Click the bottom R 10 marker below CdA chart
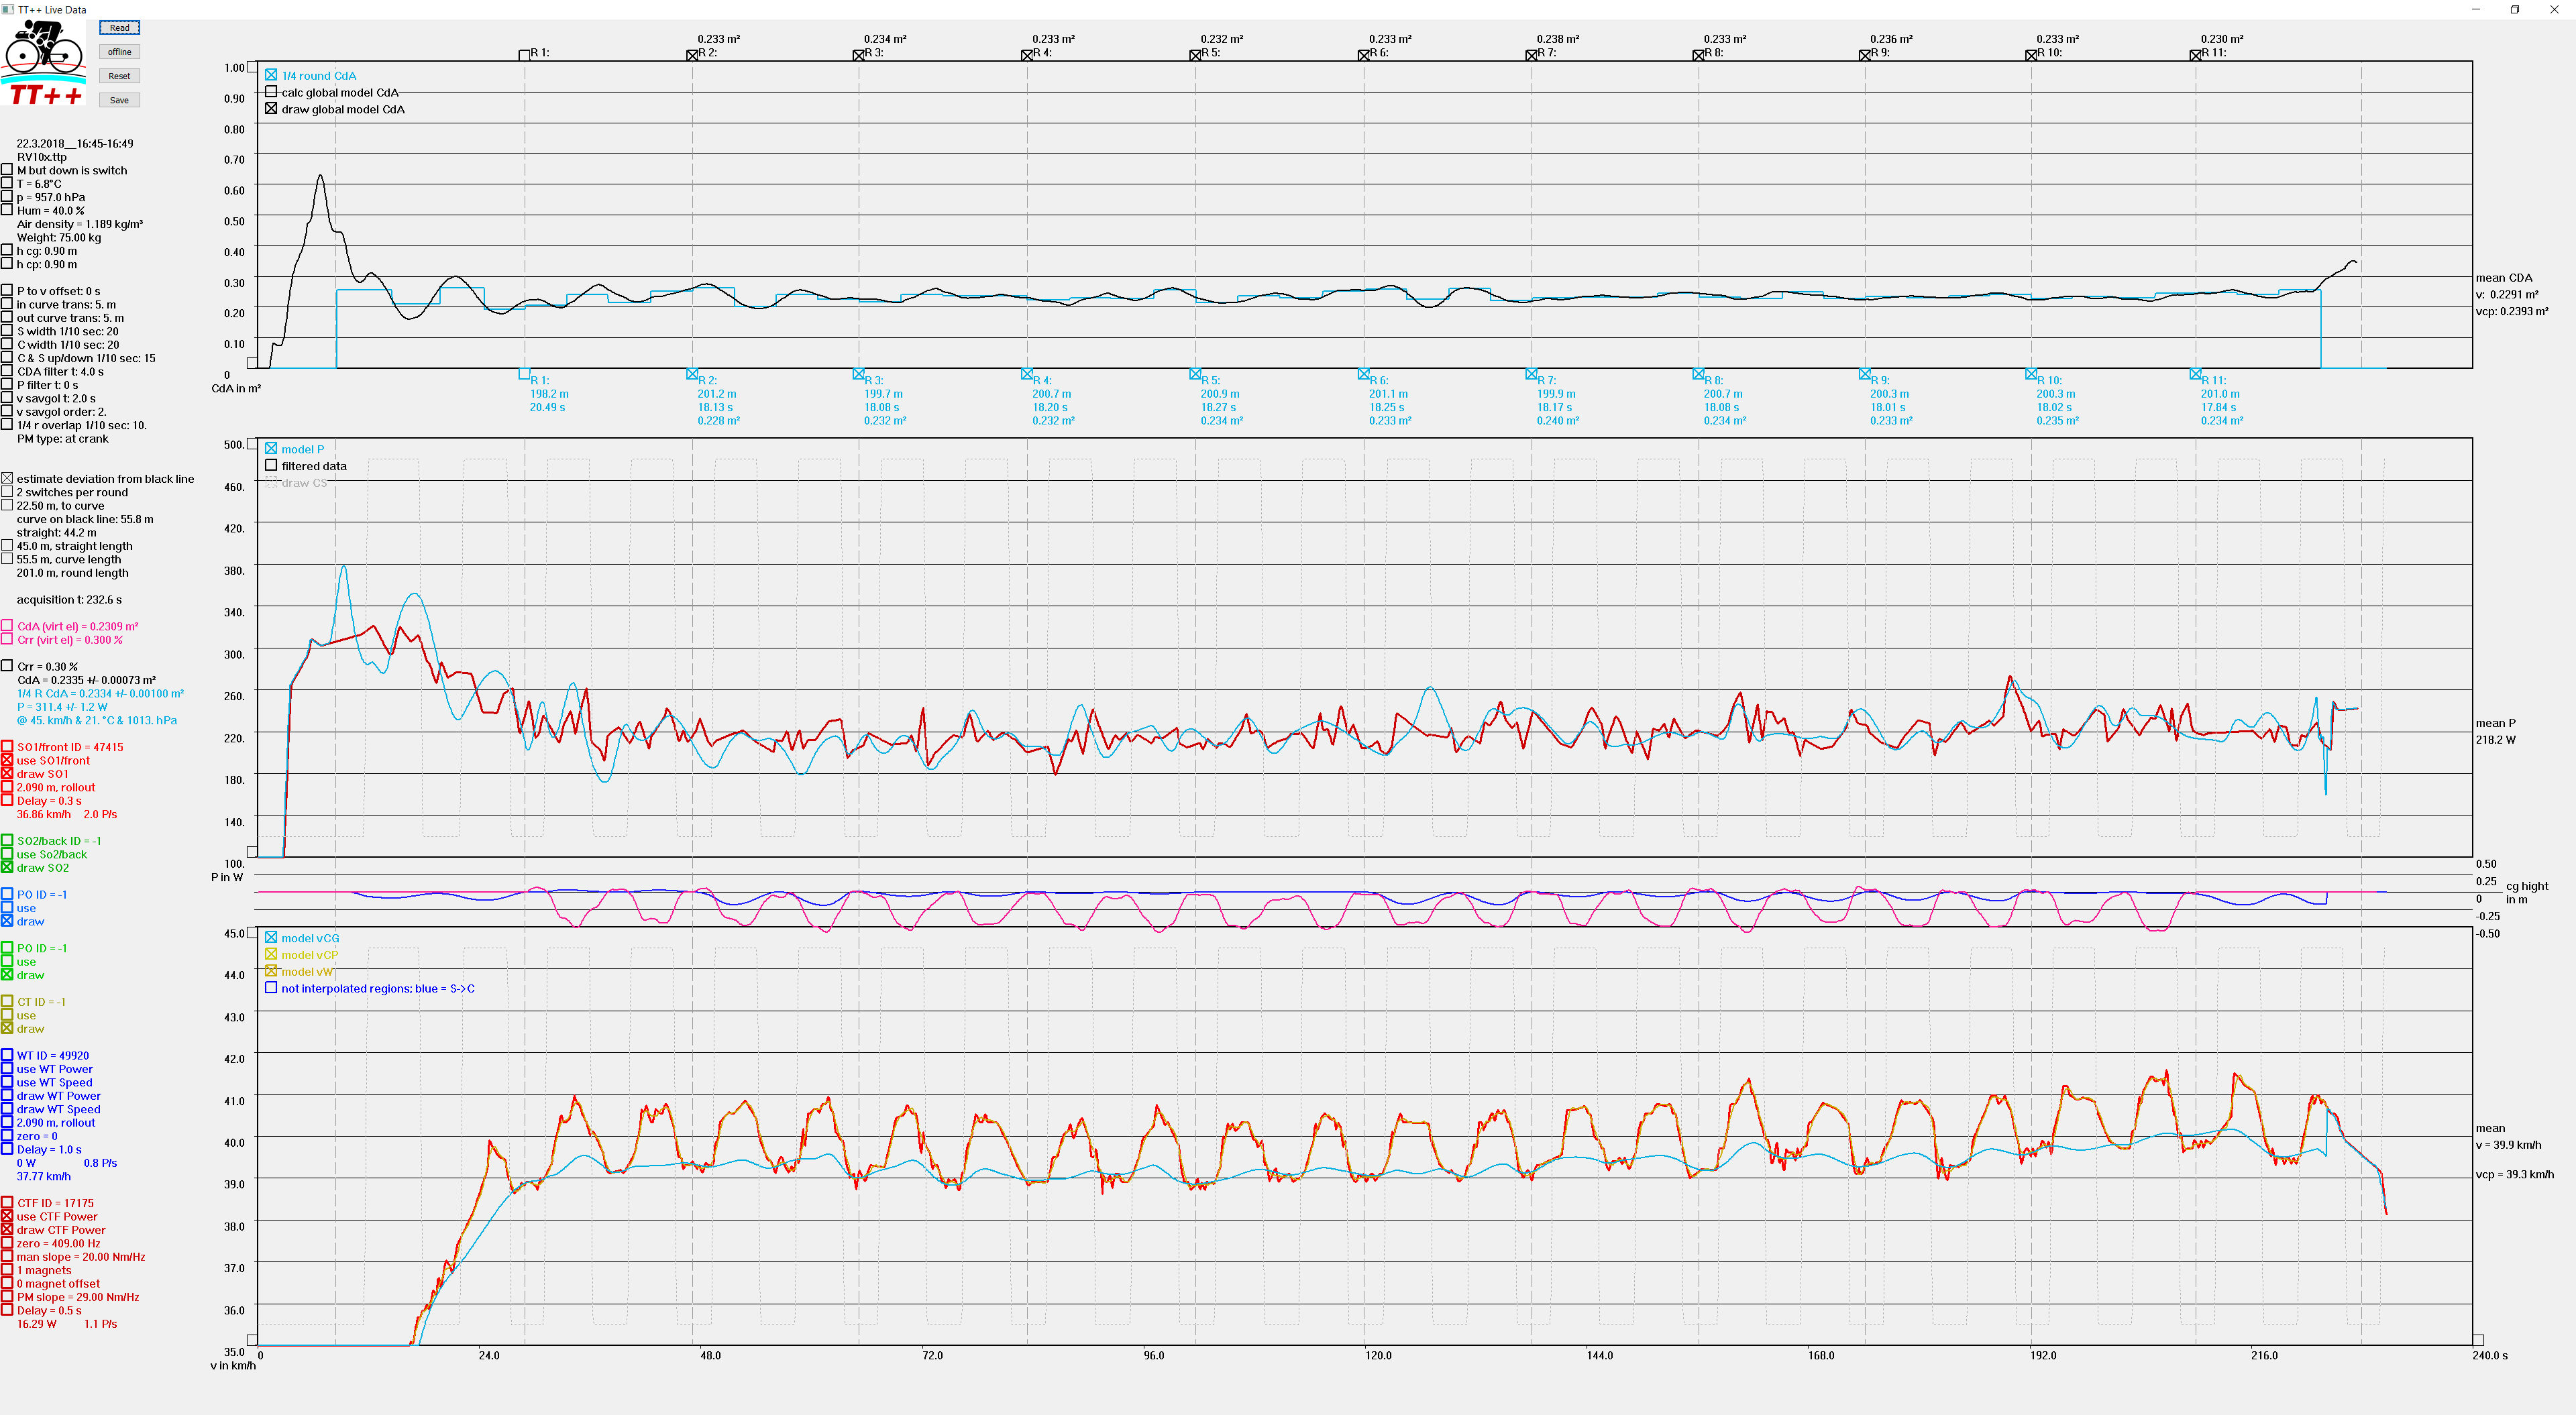The width and height of the screenshot is (2576, 1415). pos(2031,374)
